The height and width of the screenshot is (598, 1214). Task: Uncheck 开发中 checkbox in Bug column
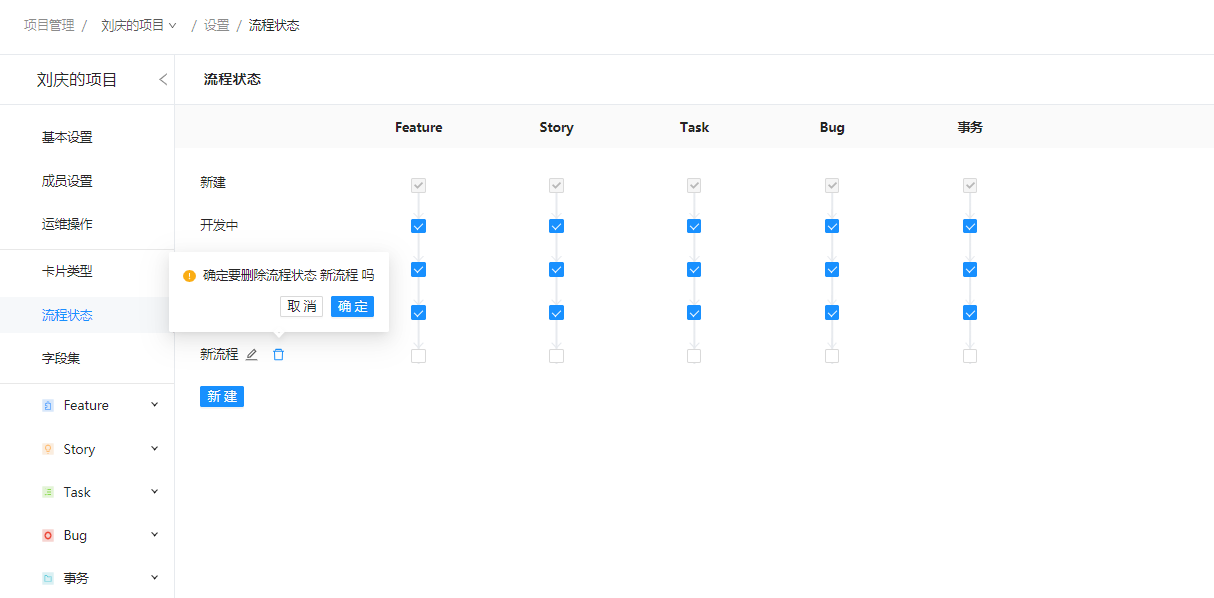coord(832,226)
